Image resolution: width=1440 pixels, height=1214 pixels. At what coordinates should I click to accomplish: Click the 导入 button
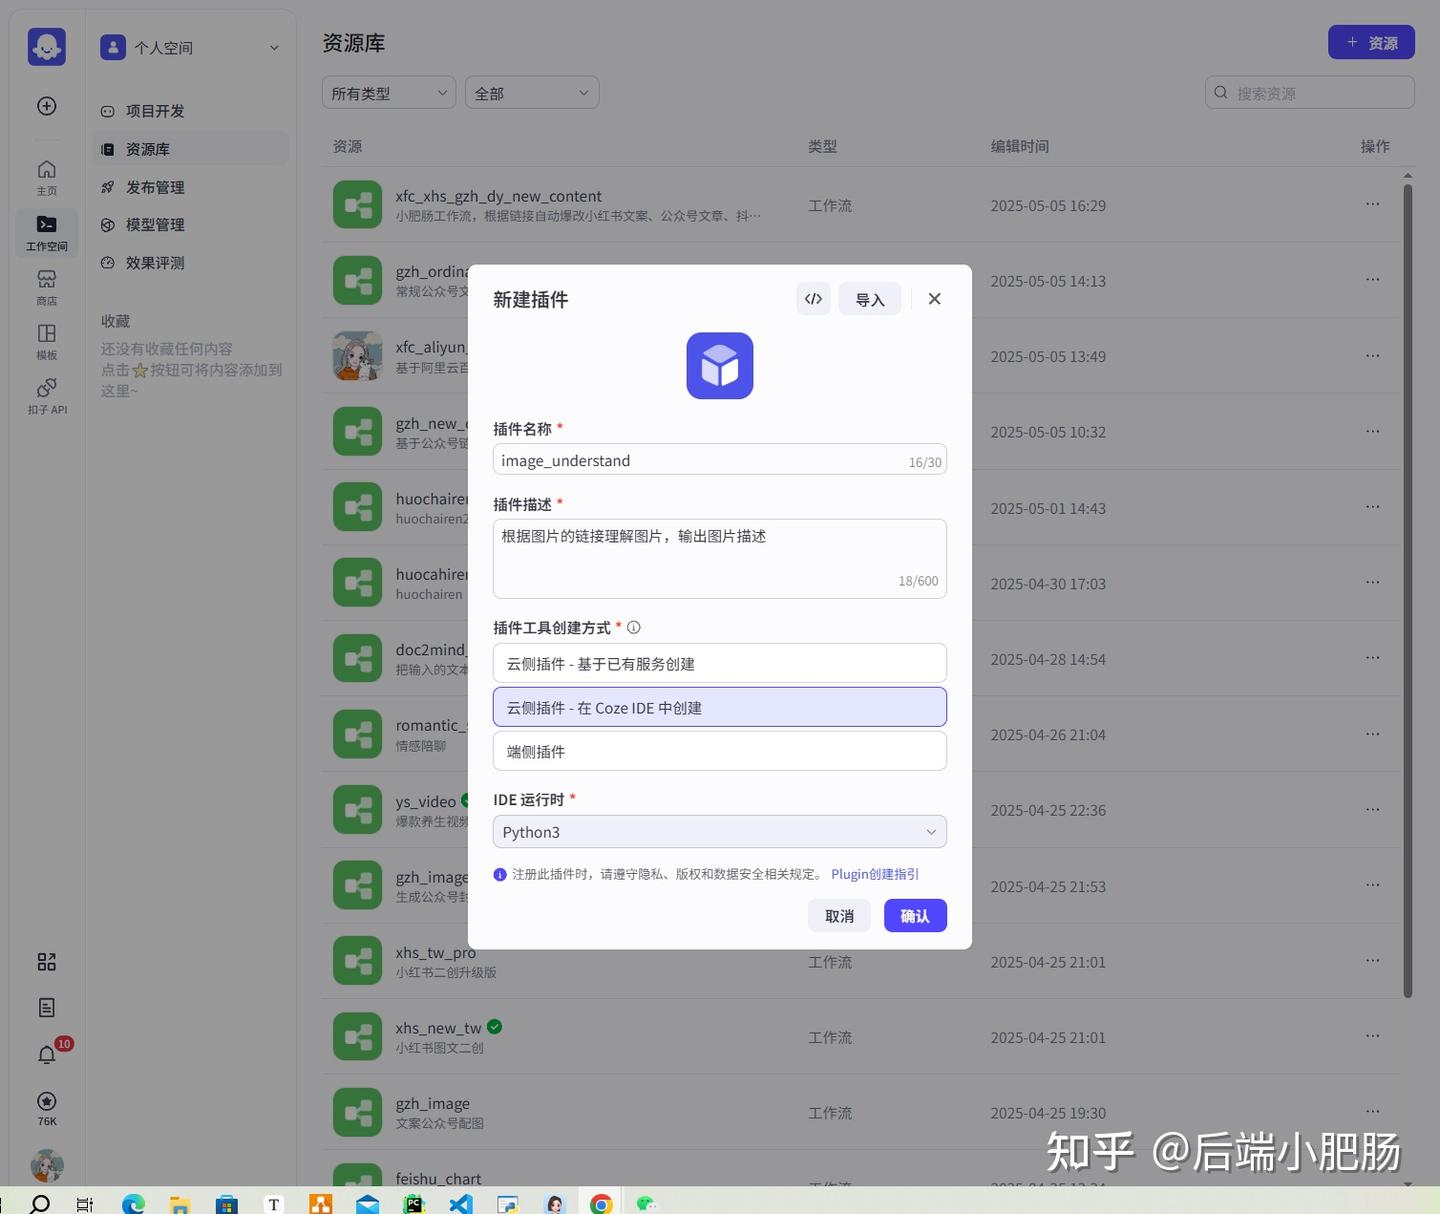(870, 299)
